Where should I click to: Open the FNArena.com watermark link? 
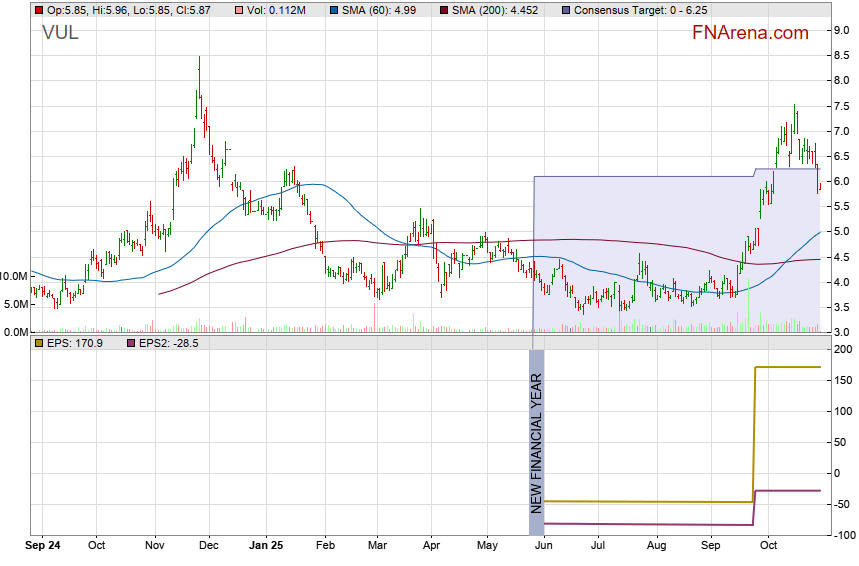coord(750,33)
